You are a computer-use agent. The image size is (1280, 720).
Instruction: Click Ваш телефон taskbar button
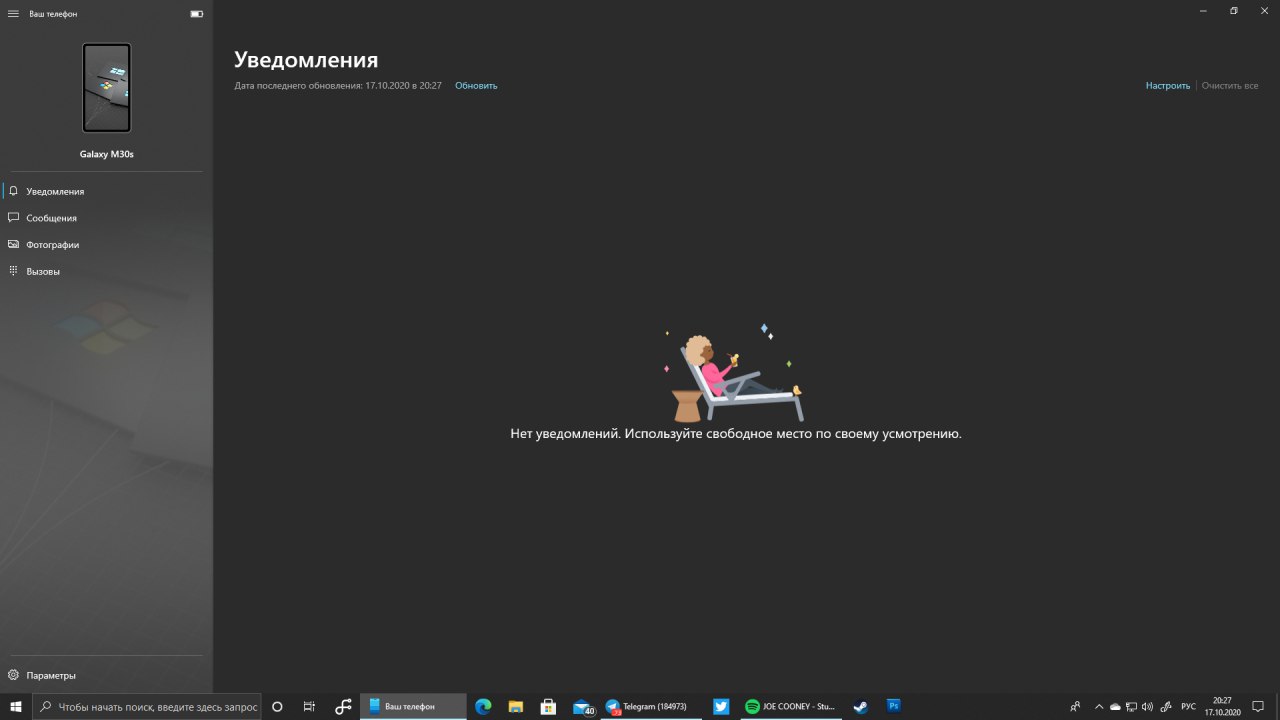(x=413, y=706)
